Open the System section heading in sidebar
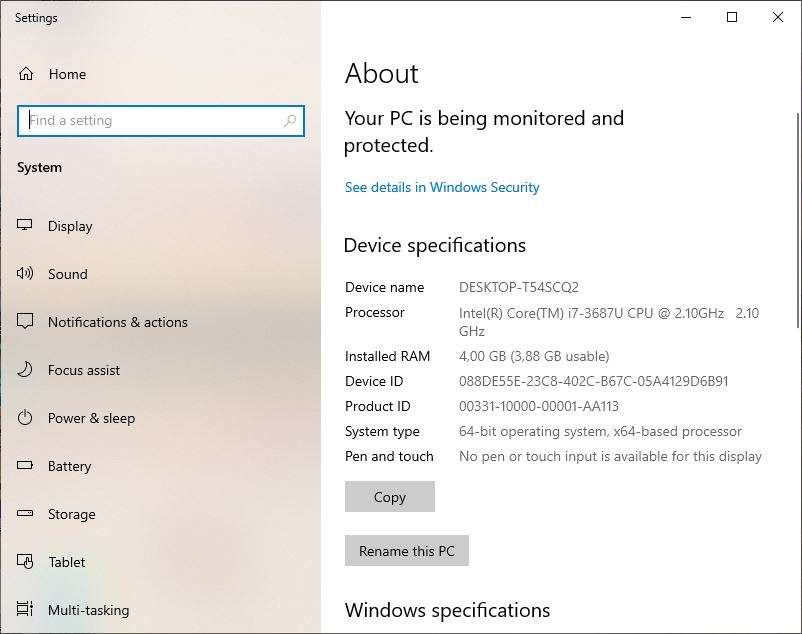This screenshot has width=802, height=634. tap(39, 167)
